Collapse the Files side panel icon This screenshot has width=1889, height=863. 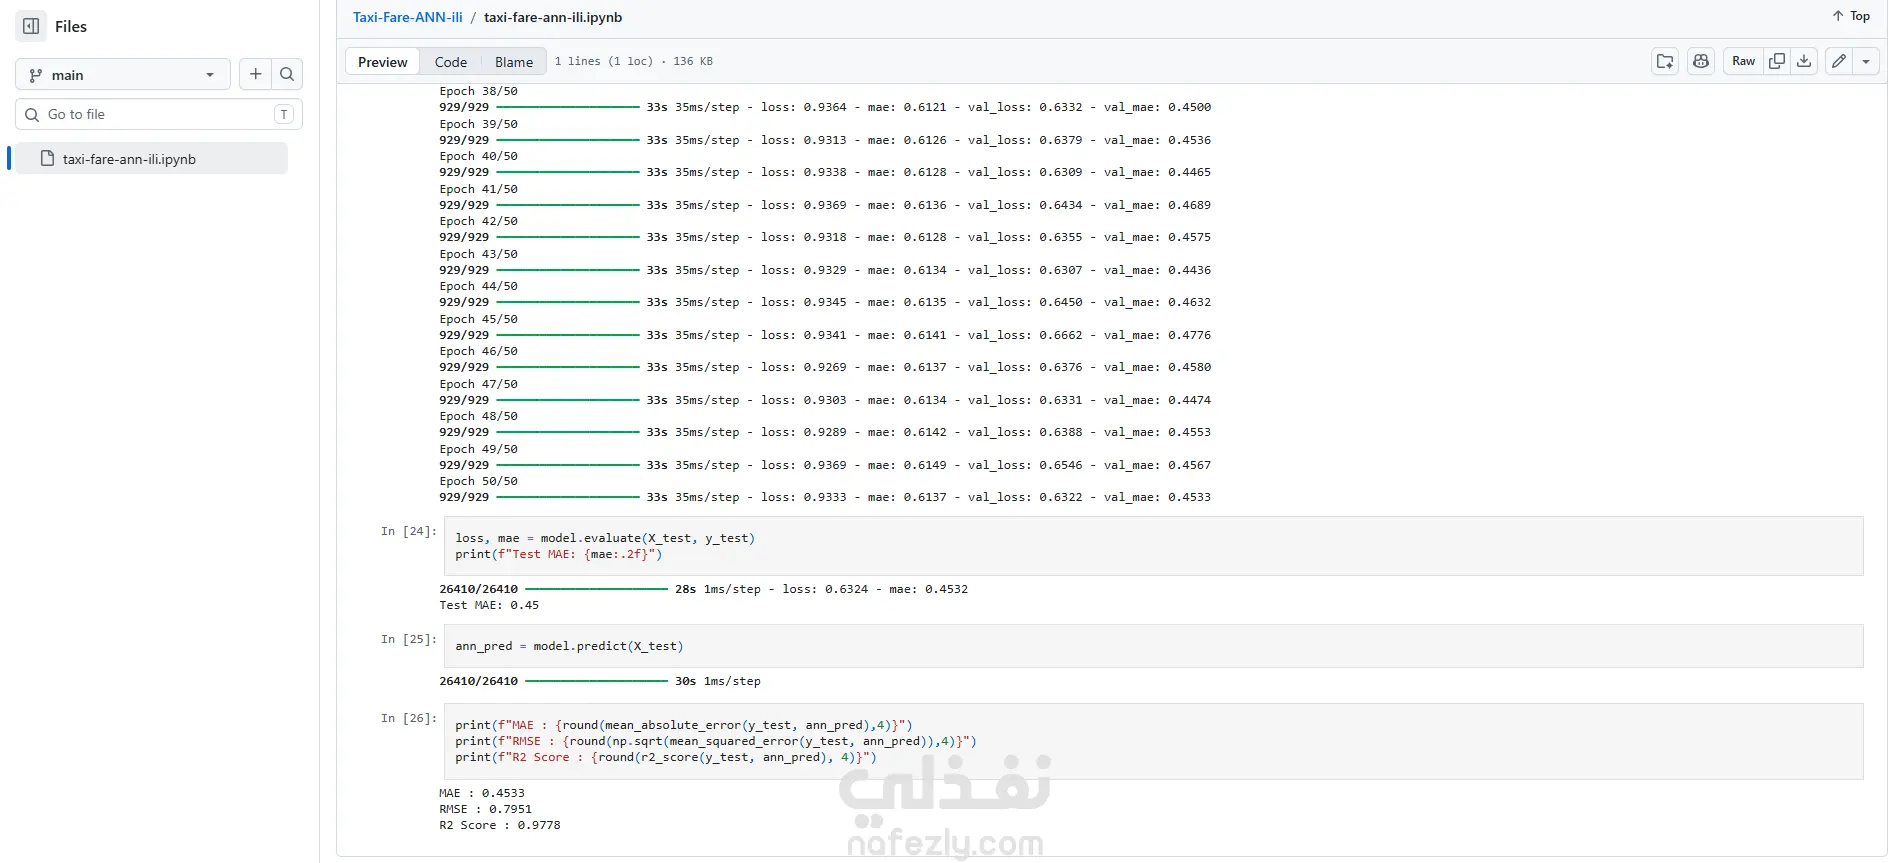tap(31, 26)
